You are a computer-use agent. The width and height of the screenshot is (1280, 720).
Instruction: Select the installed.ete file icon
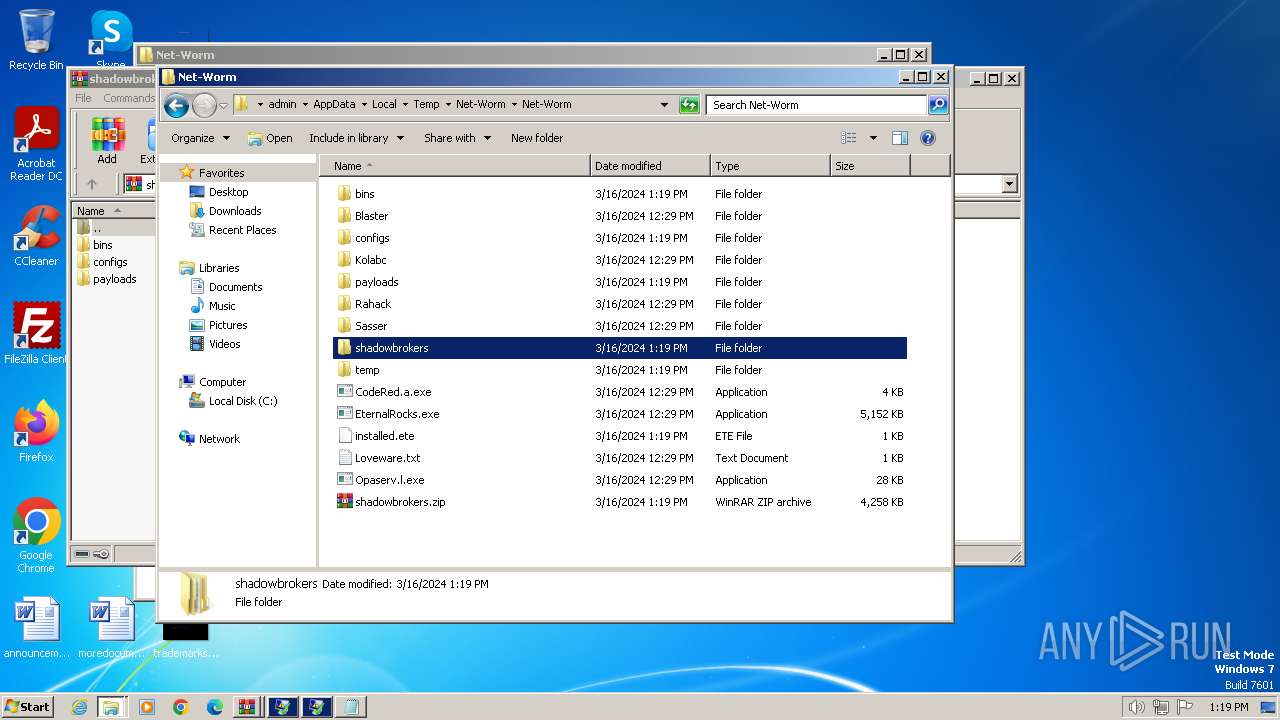click(x=344, y=436)
